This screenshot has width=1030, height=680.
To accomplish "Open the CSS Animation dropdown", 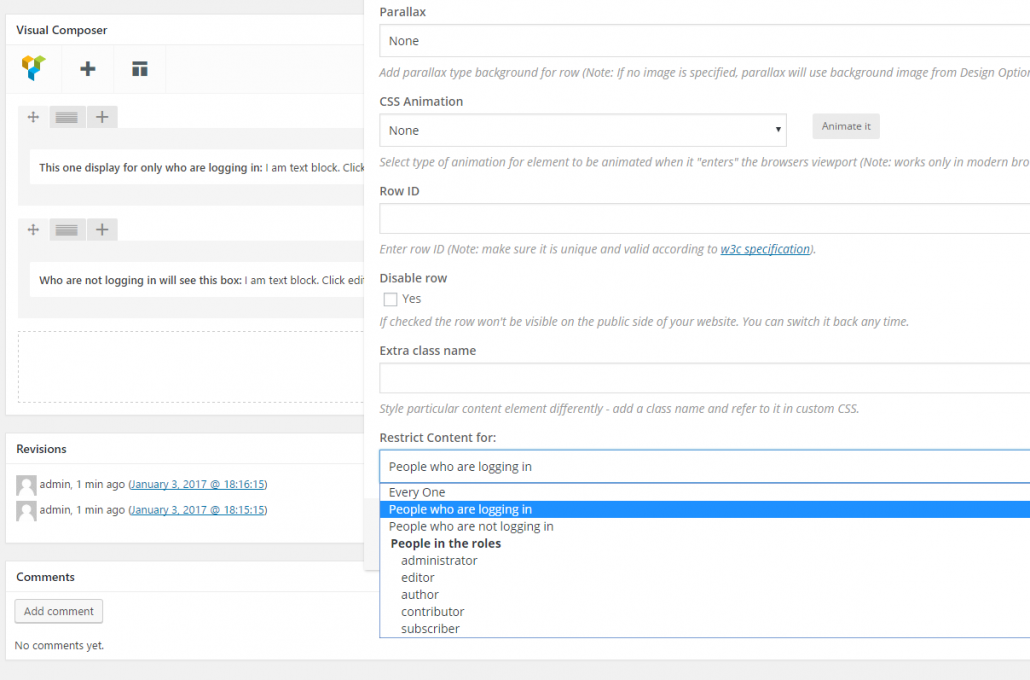I will [x=583, y=130].
